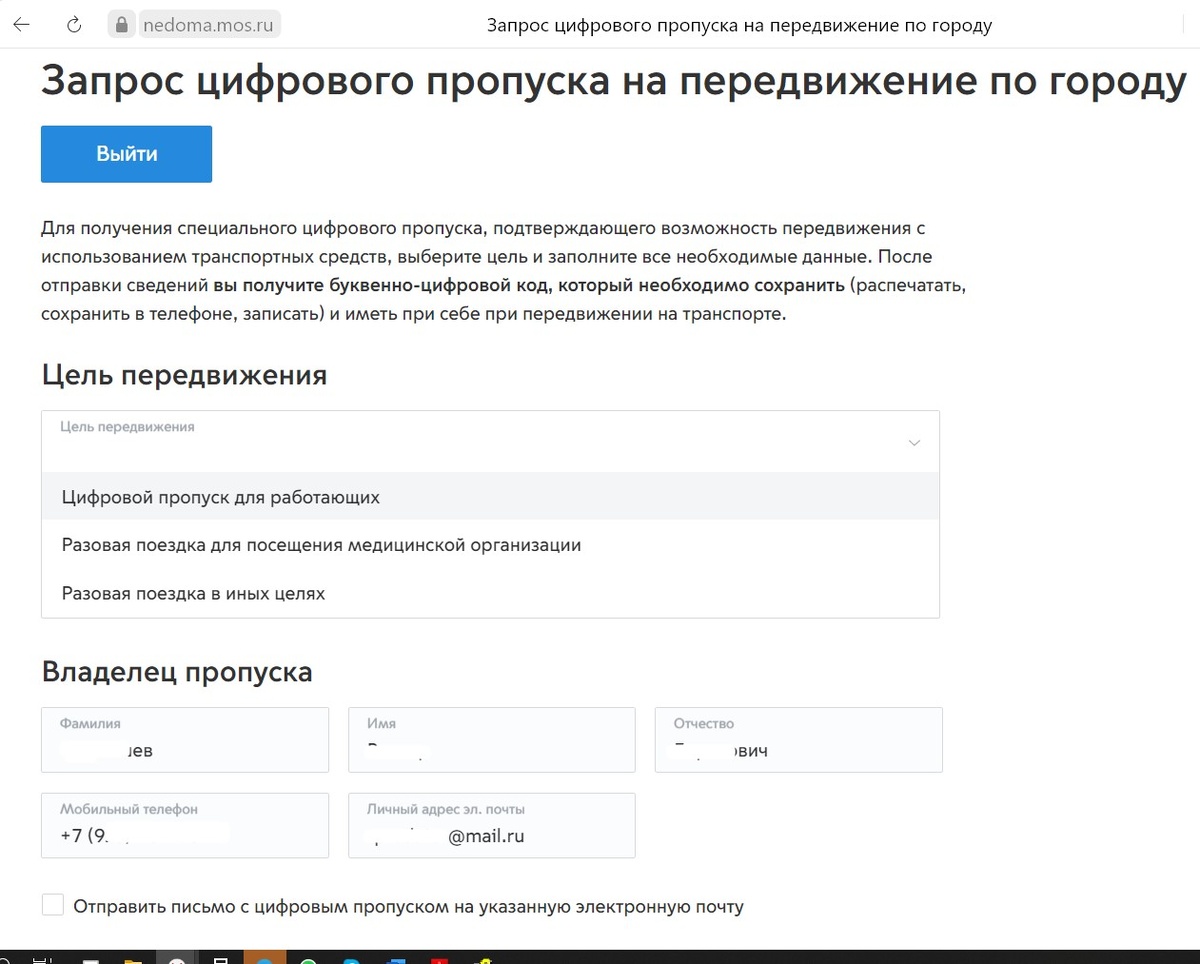The height and width of the screenshot is (964, 1200).
Task: Click the Мобильный телефон field
Action: click(185, 832)
